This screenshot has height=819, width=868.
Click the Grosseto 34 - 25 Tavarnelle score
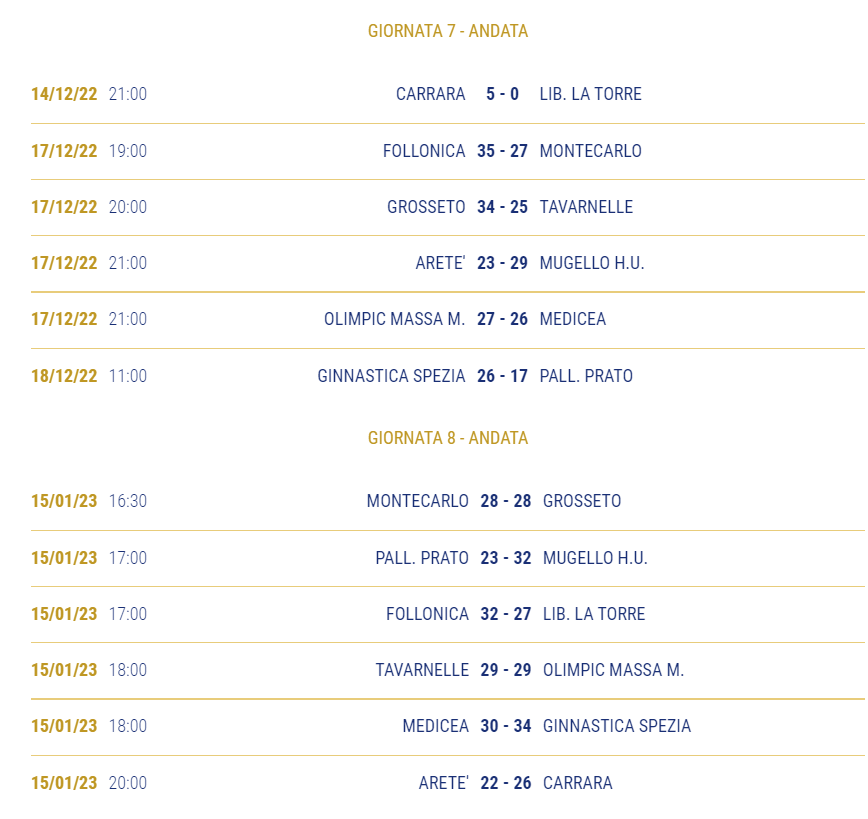[502, 207]
